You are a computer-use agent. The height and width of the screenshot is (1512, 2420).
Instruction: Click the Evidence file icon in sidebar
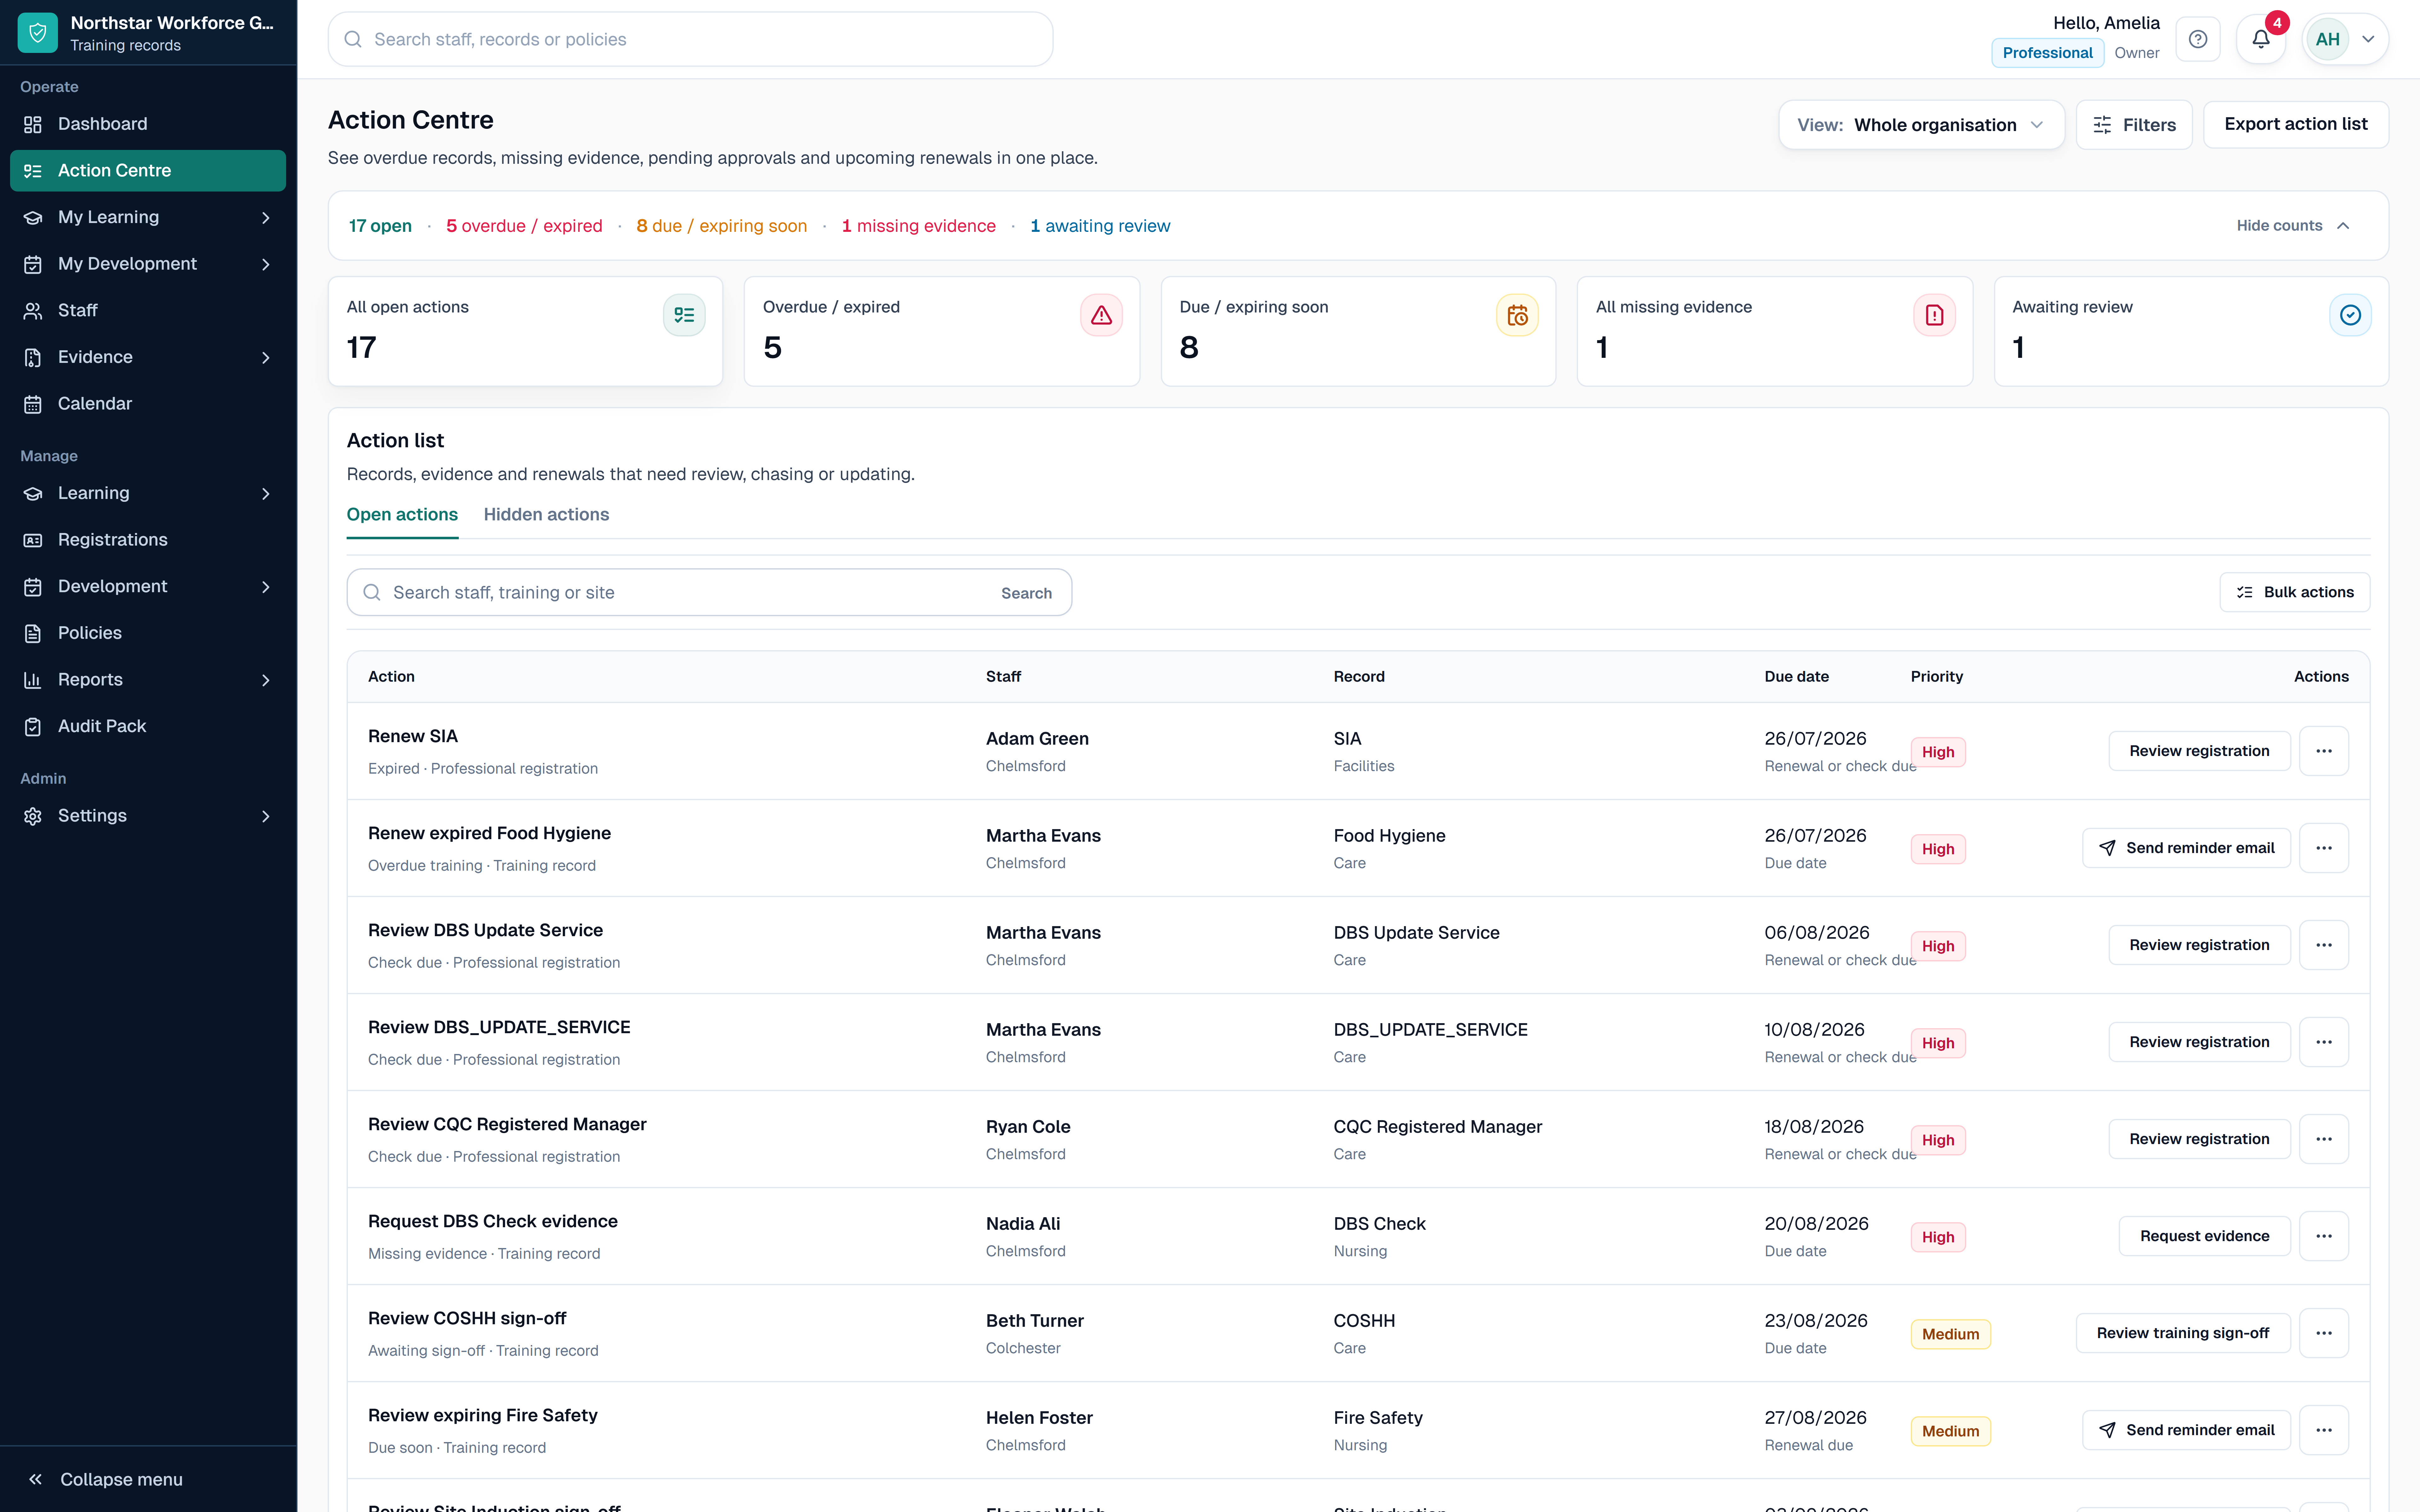(33, 357)
